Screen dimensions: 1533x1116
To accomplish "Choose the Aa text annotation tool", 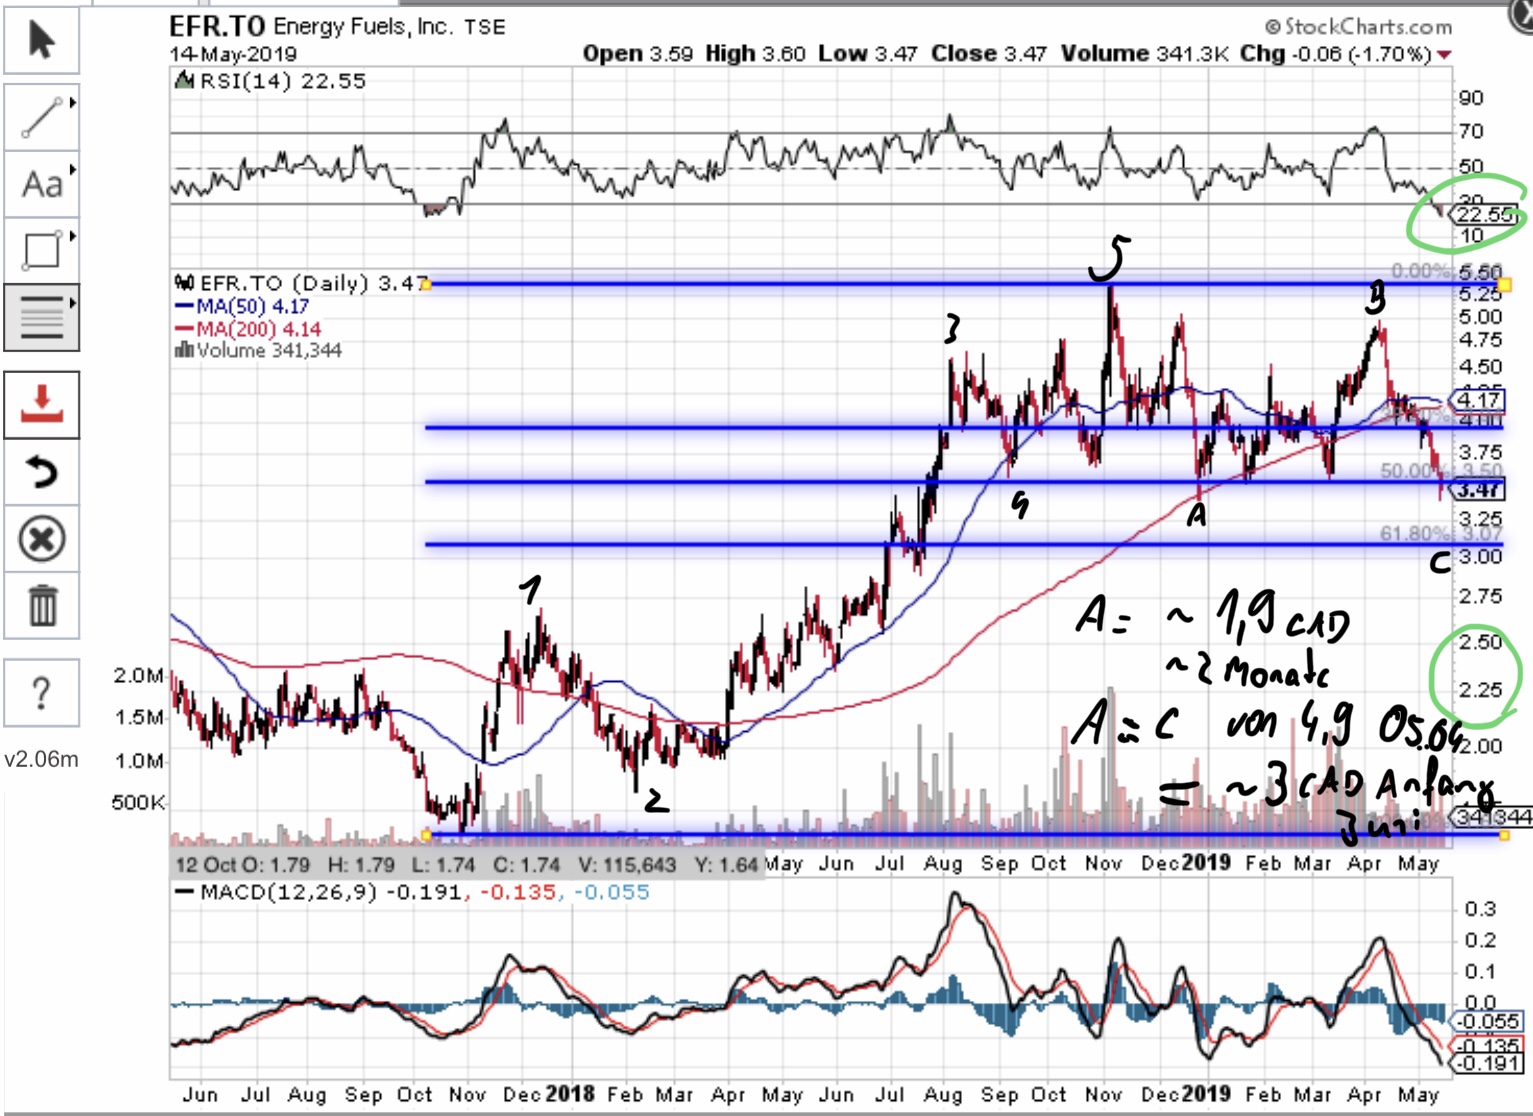I will [x=41, y=184].
